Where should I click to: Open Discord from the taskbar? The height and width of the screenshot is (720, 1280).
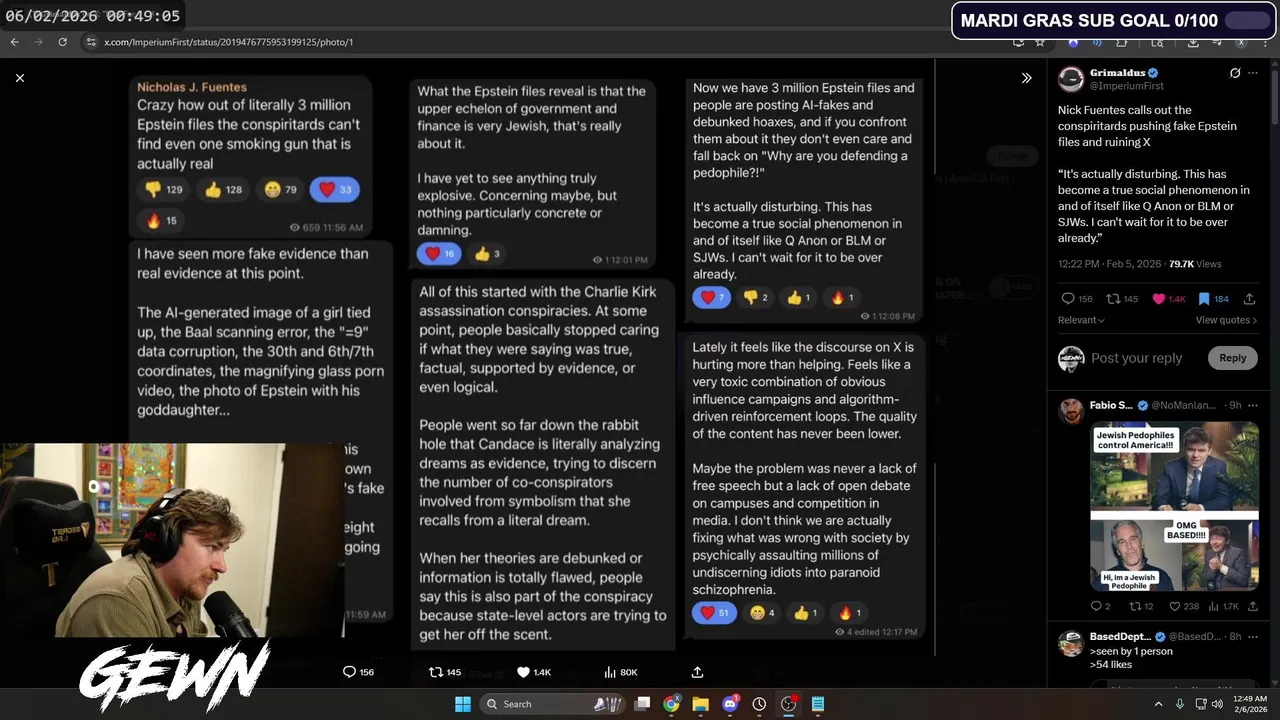[x=730, y=704]
